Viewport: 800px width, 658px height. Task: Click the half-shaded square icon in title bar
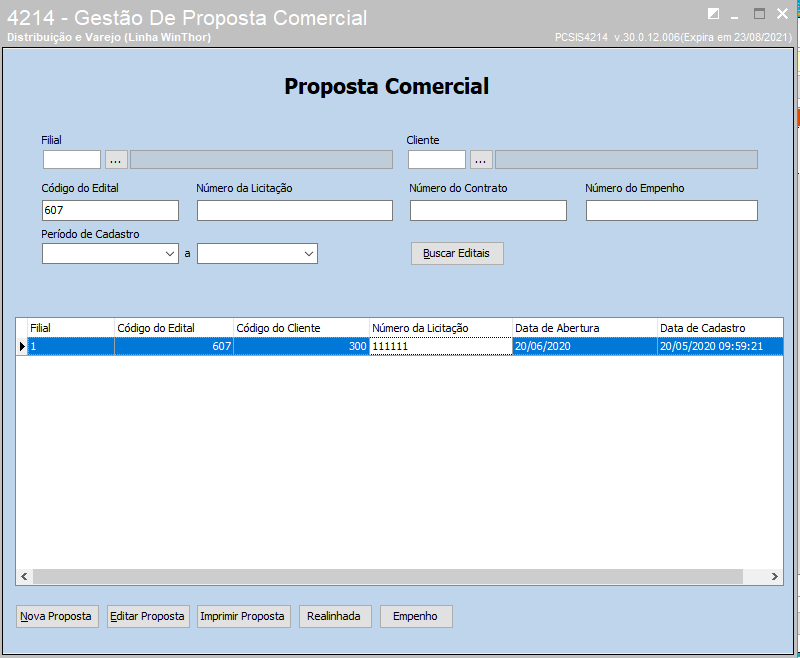point(713,14)
